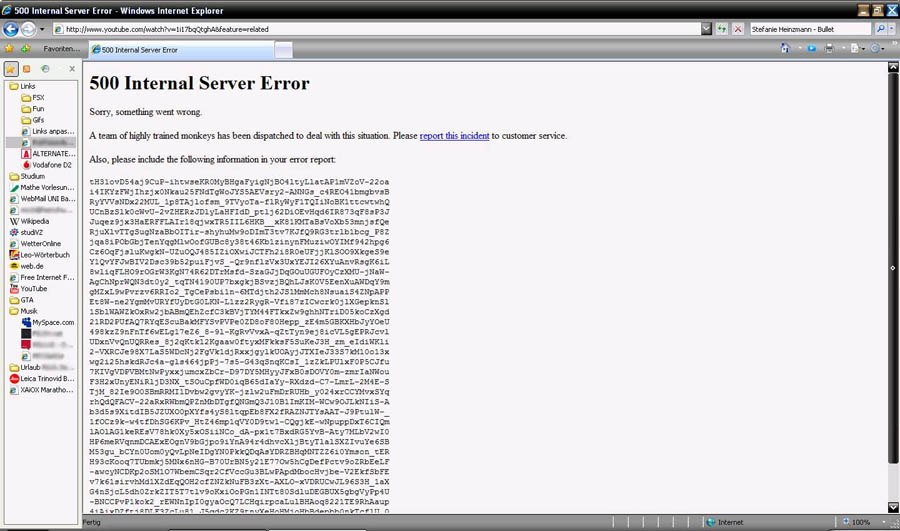Show the Favorites list in sidebar panel
The width and height of the screenshot is (900, 531).
10,69
